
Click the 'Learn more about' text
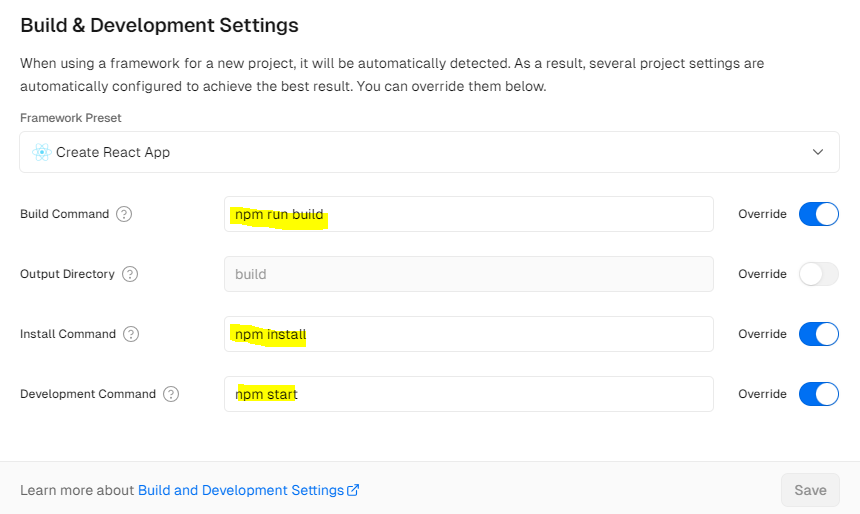pos(77,490)
